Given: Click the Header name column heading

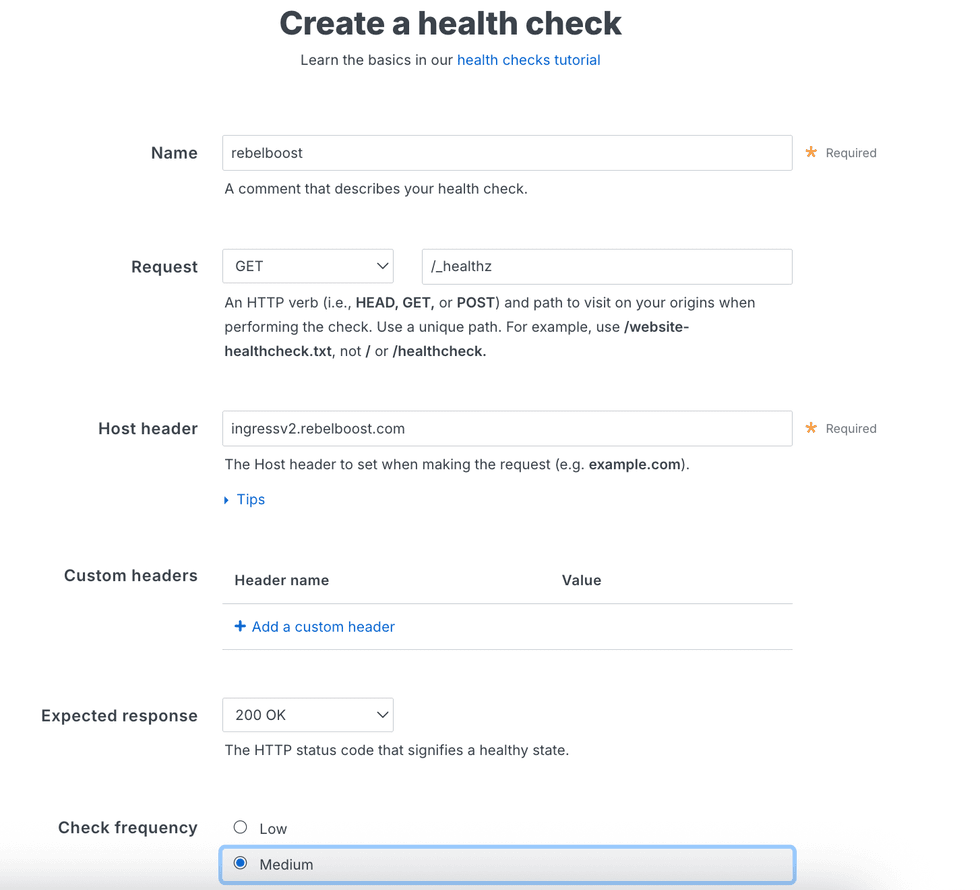Looking at the screenshot, I should (x=281, y=580).
